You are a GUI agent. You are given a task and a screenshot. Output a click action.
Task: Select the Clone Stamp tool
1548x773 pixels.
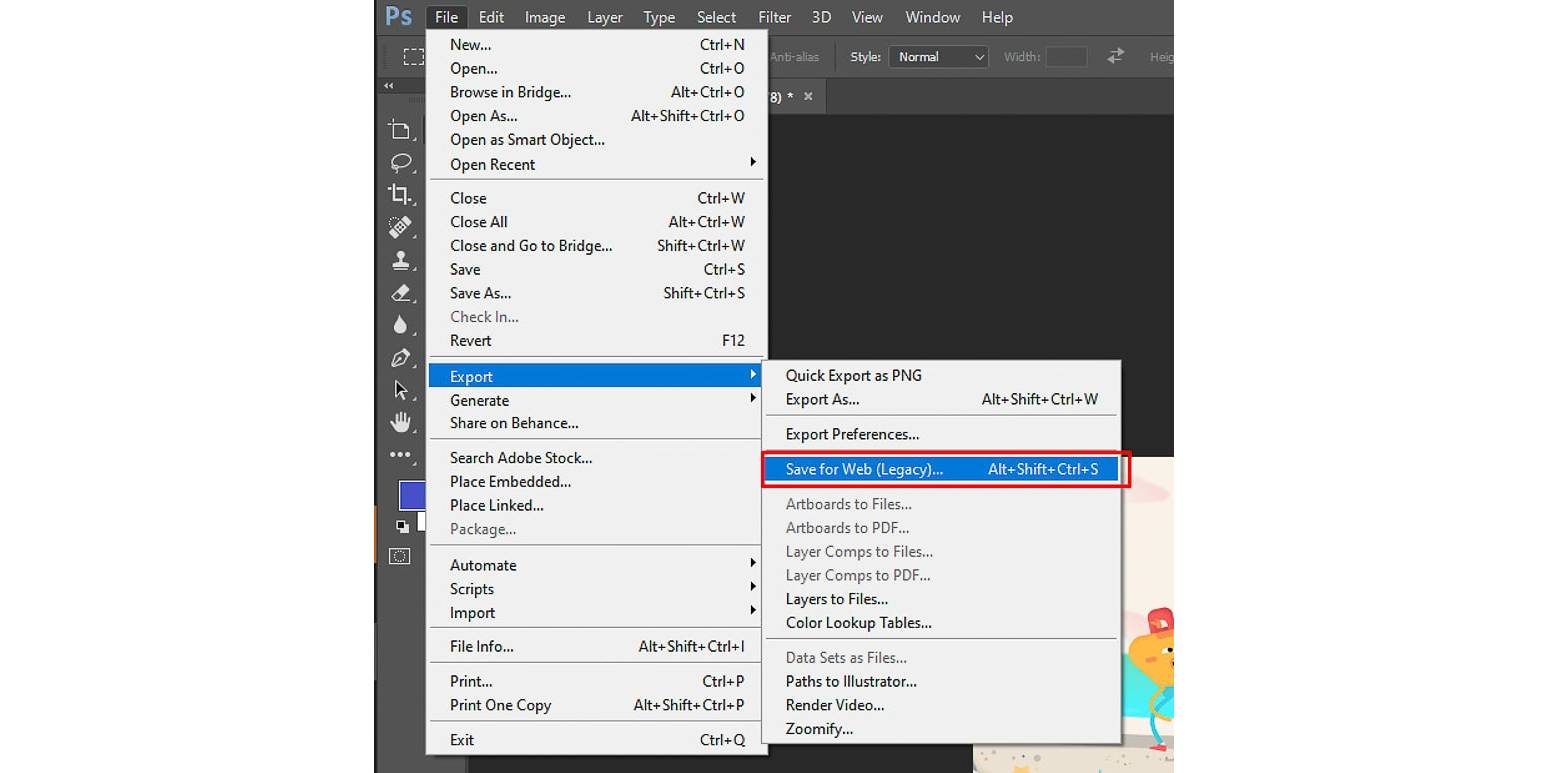click(400, 260)
